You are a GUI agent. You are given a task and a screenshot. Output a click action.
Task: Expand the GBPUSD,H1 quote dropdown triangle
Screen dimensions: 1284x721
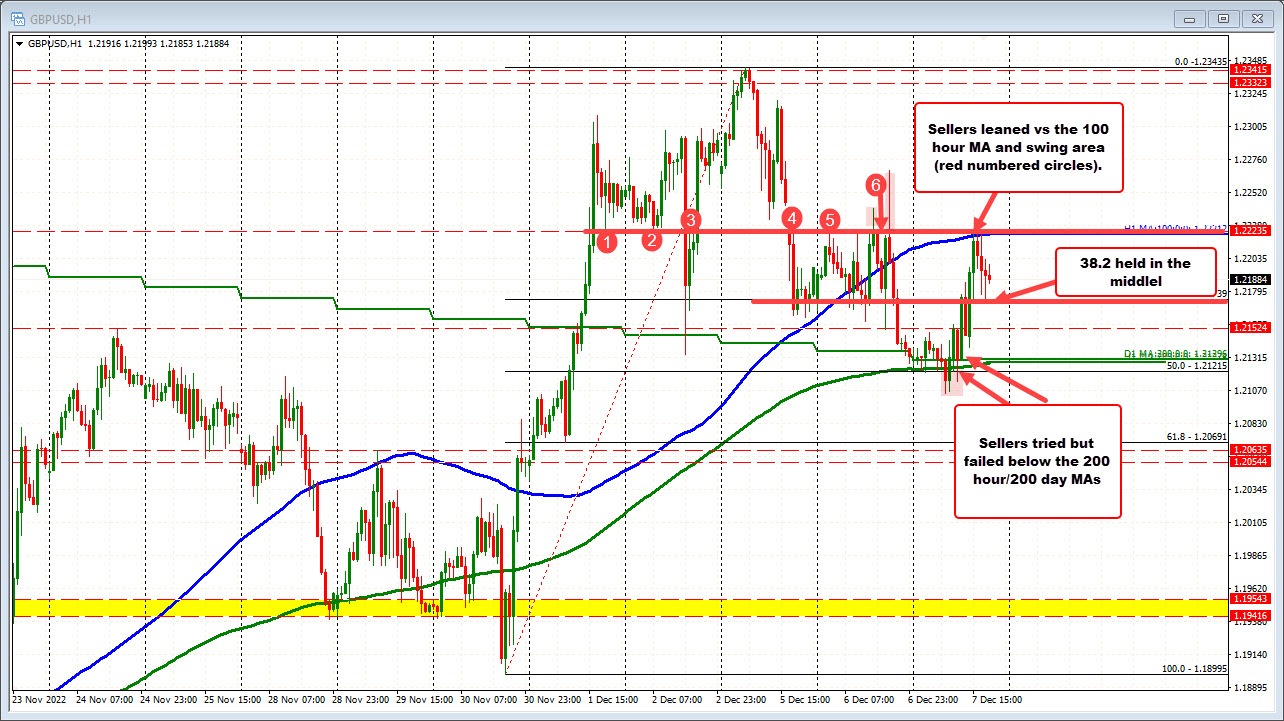tap(18, 44)
